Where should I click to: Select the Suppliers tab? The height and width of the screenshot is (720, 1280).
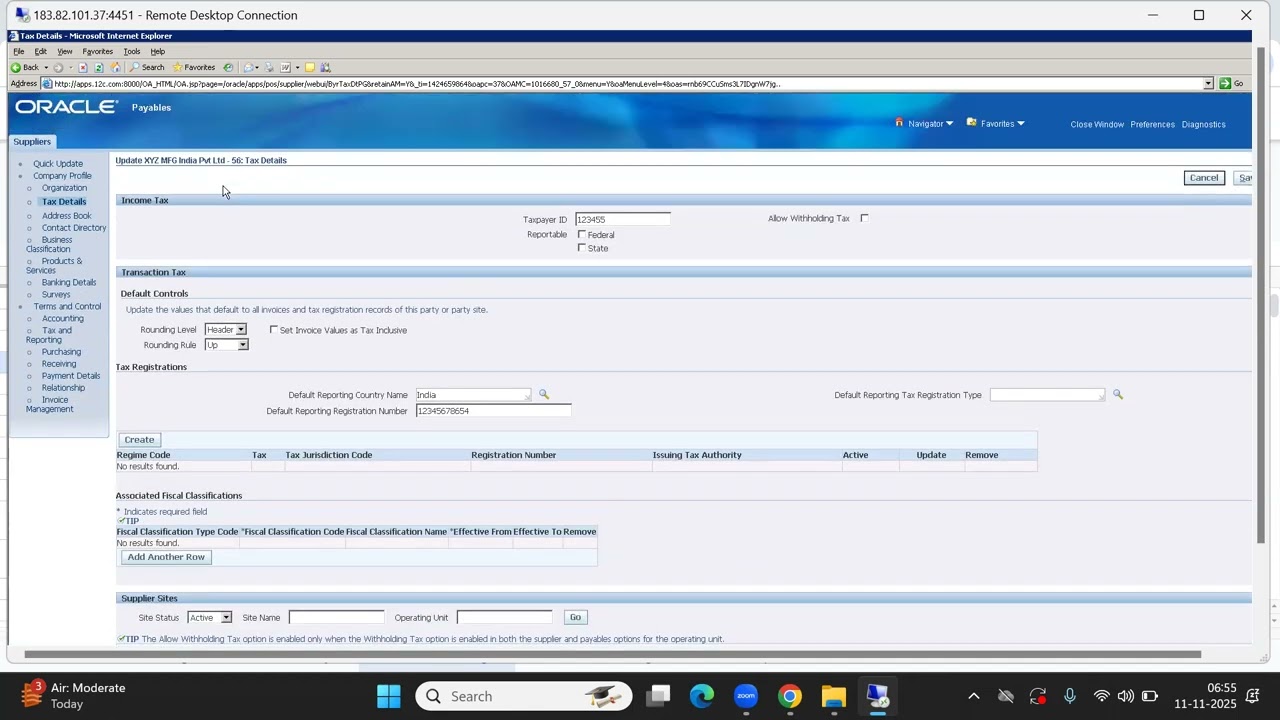click(x=32, y=141)
